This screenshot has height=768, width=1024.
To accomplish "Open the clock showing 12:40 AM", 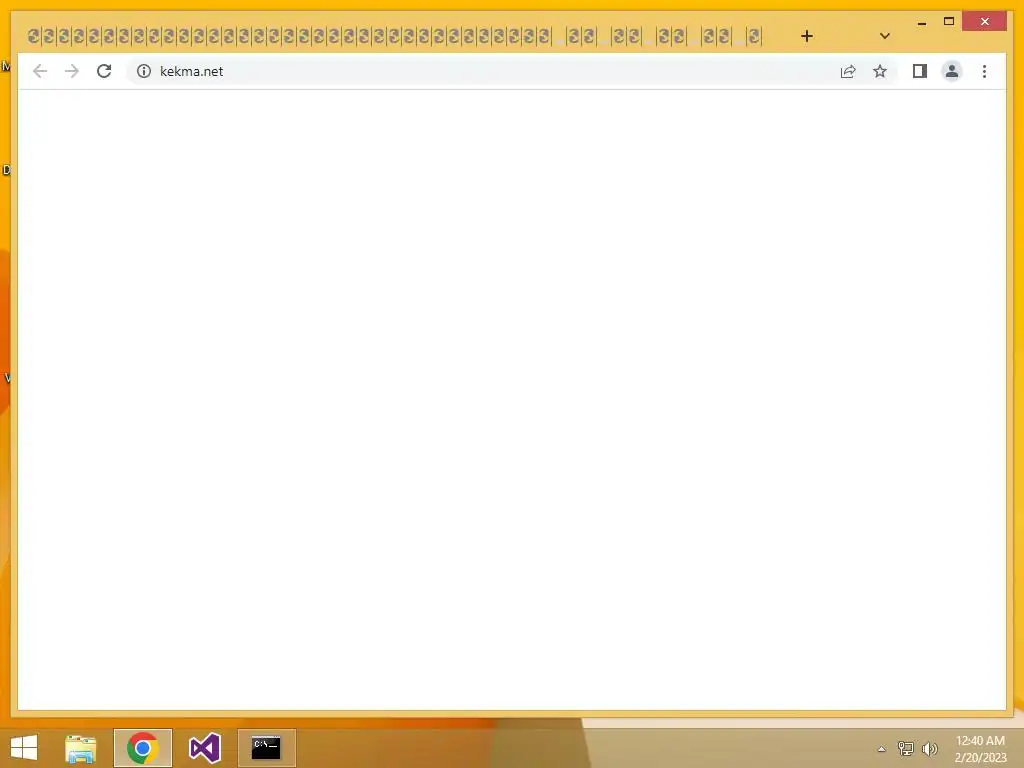I will 980,748.
